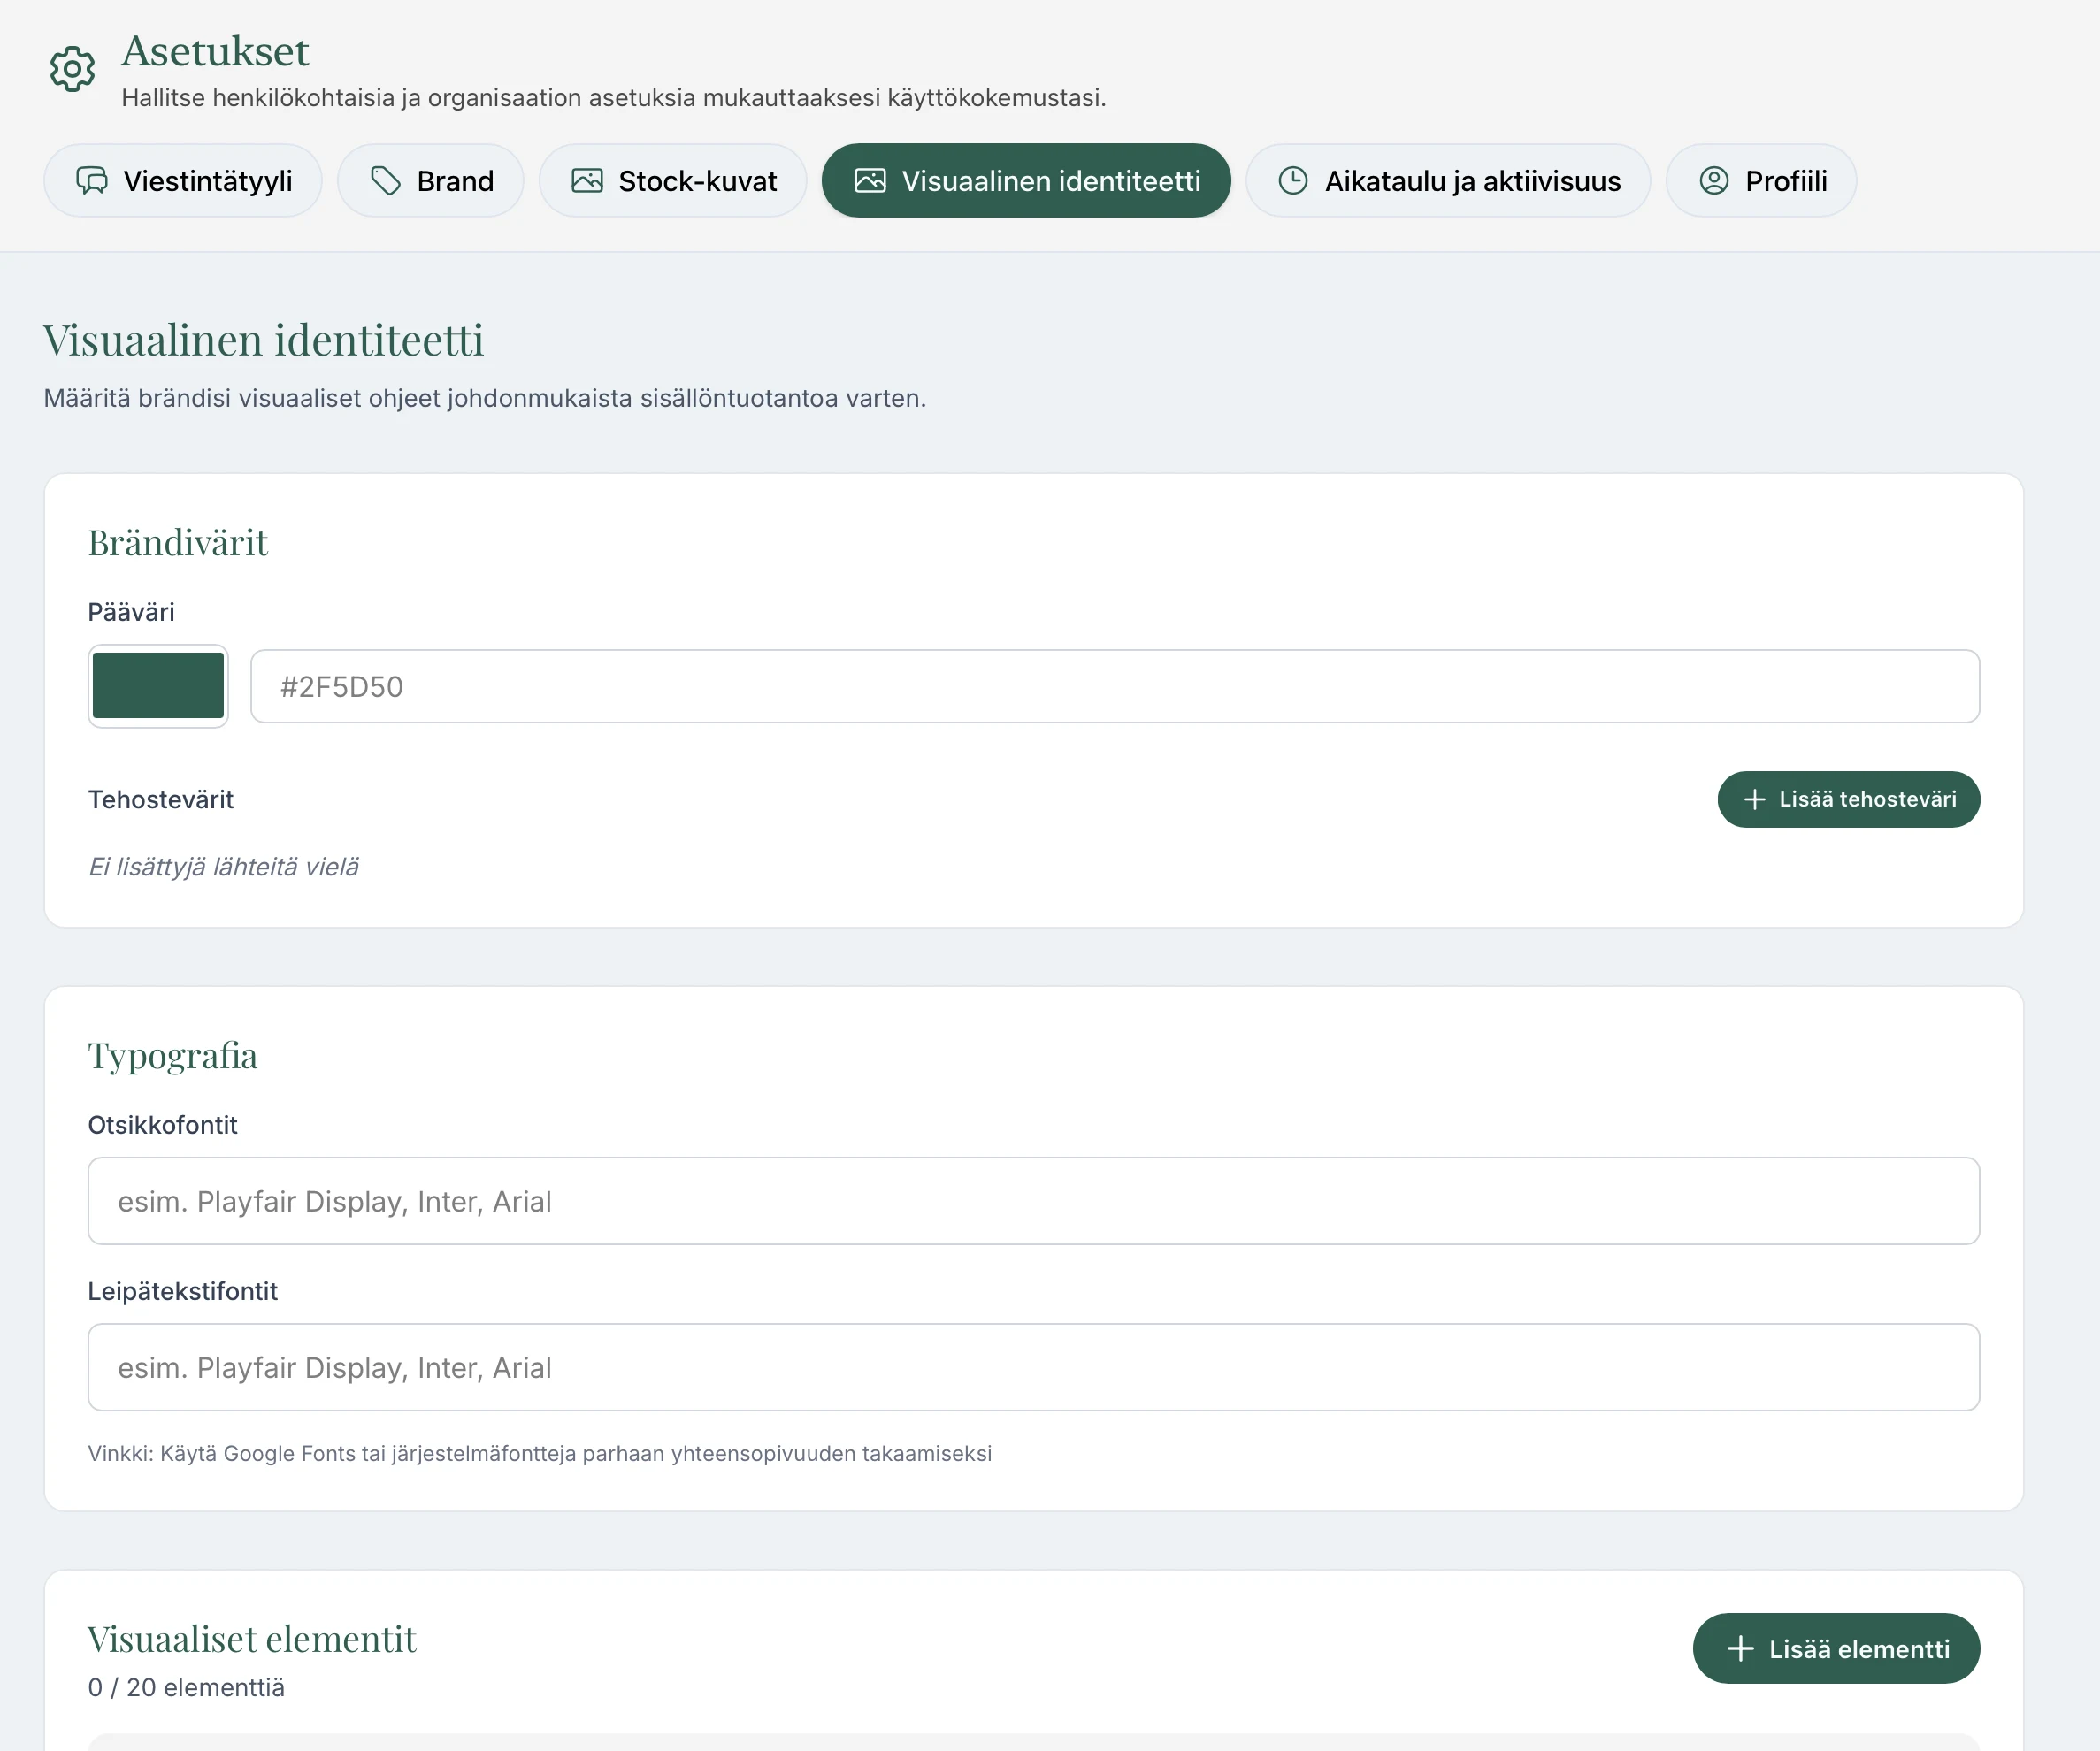Click the clock icon on Aikataulu ja aktiivisuus
This screenshot has height=1751, width=2100.
click(x=1293, y=181)
